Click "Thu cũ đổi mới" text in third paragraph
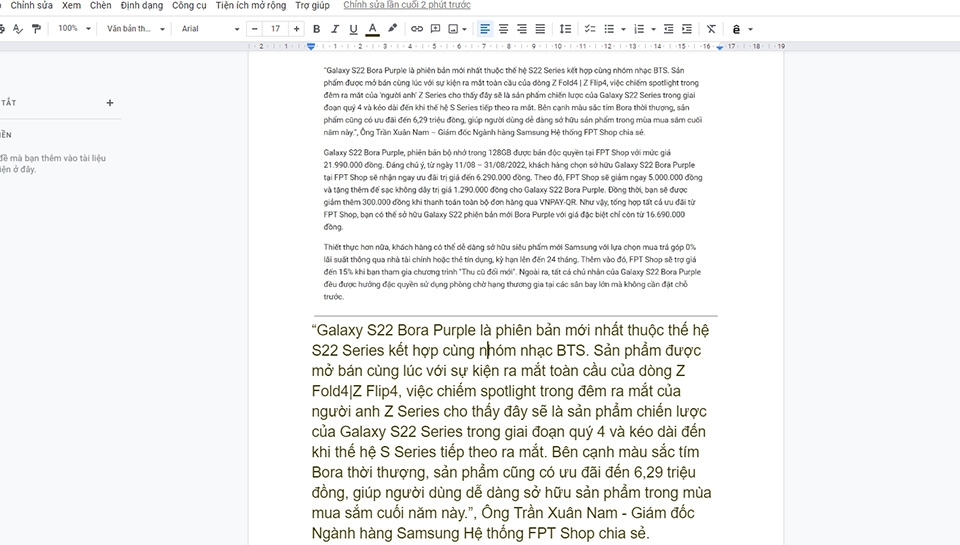The height and width of the screenshot is (545, 960). tap(487, 272)
